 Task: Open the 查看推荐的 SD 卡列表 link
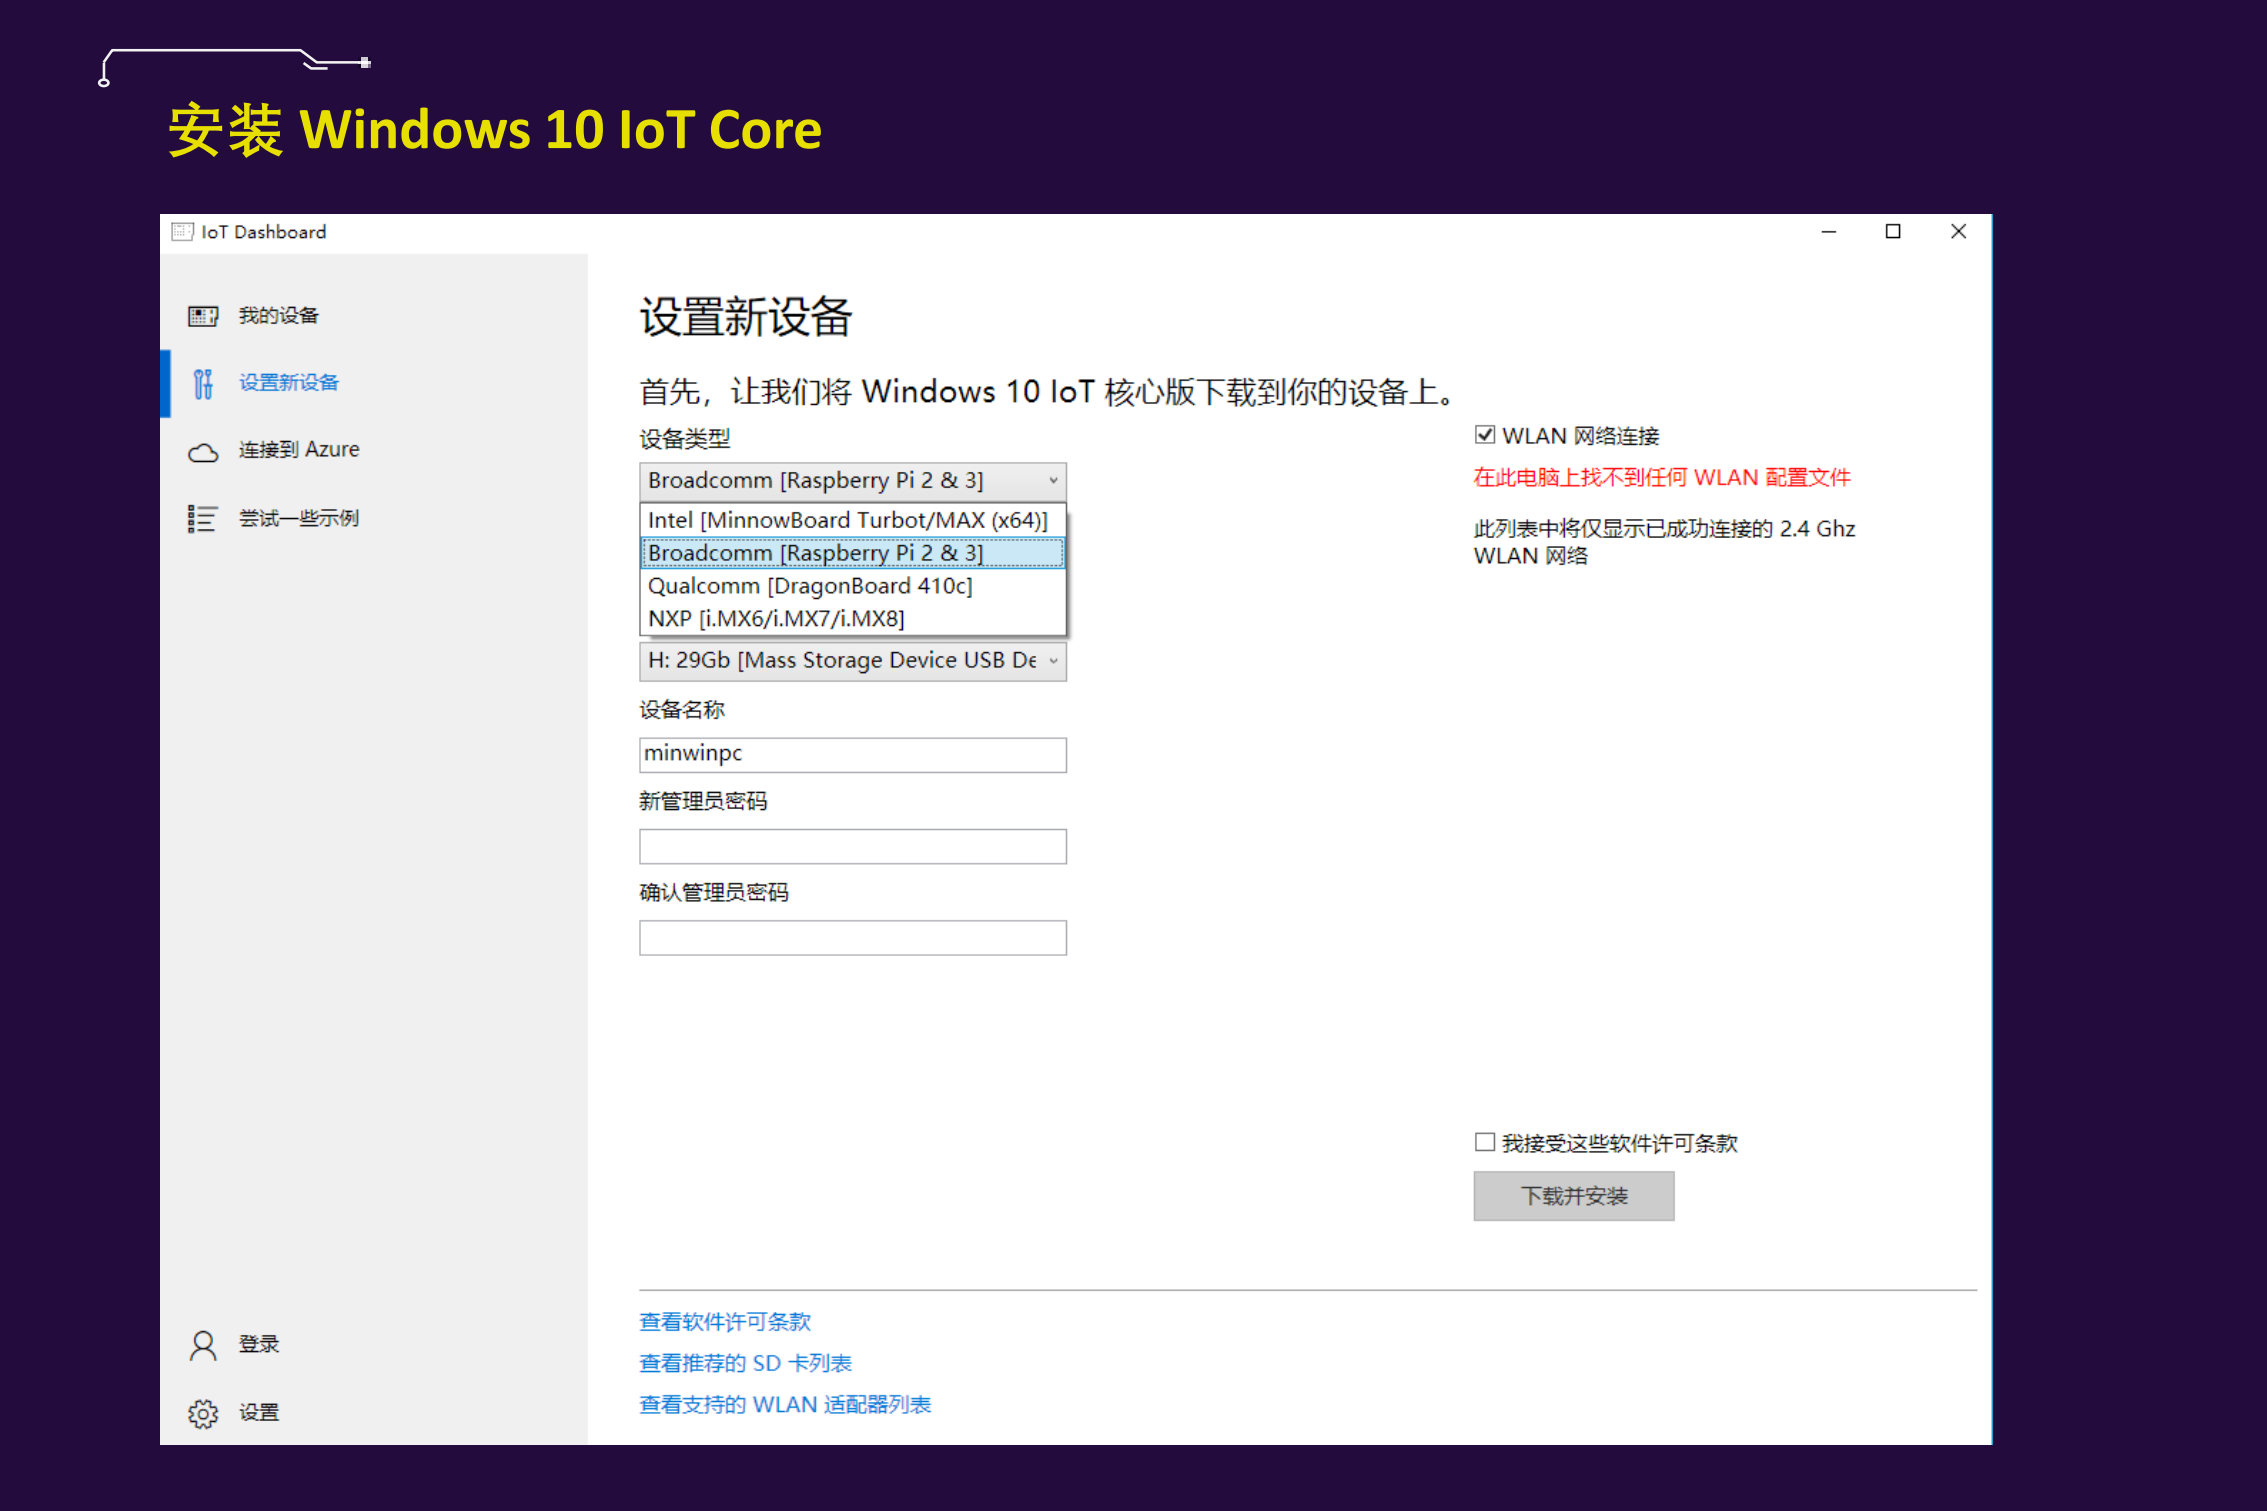[x=745, y=1362]
